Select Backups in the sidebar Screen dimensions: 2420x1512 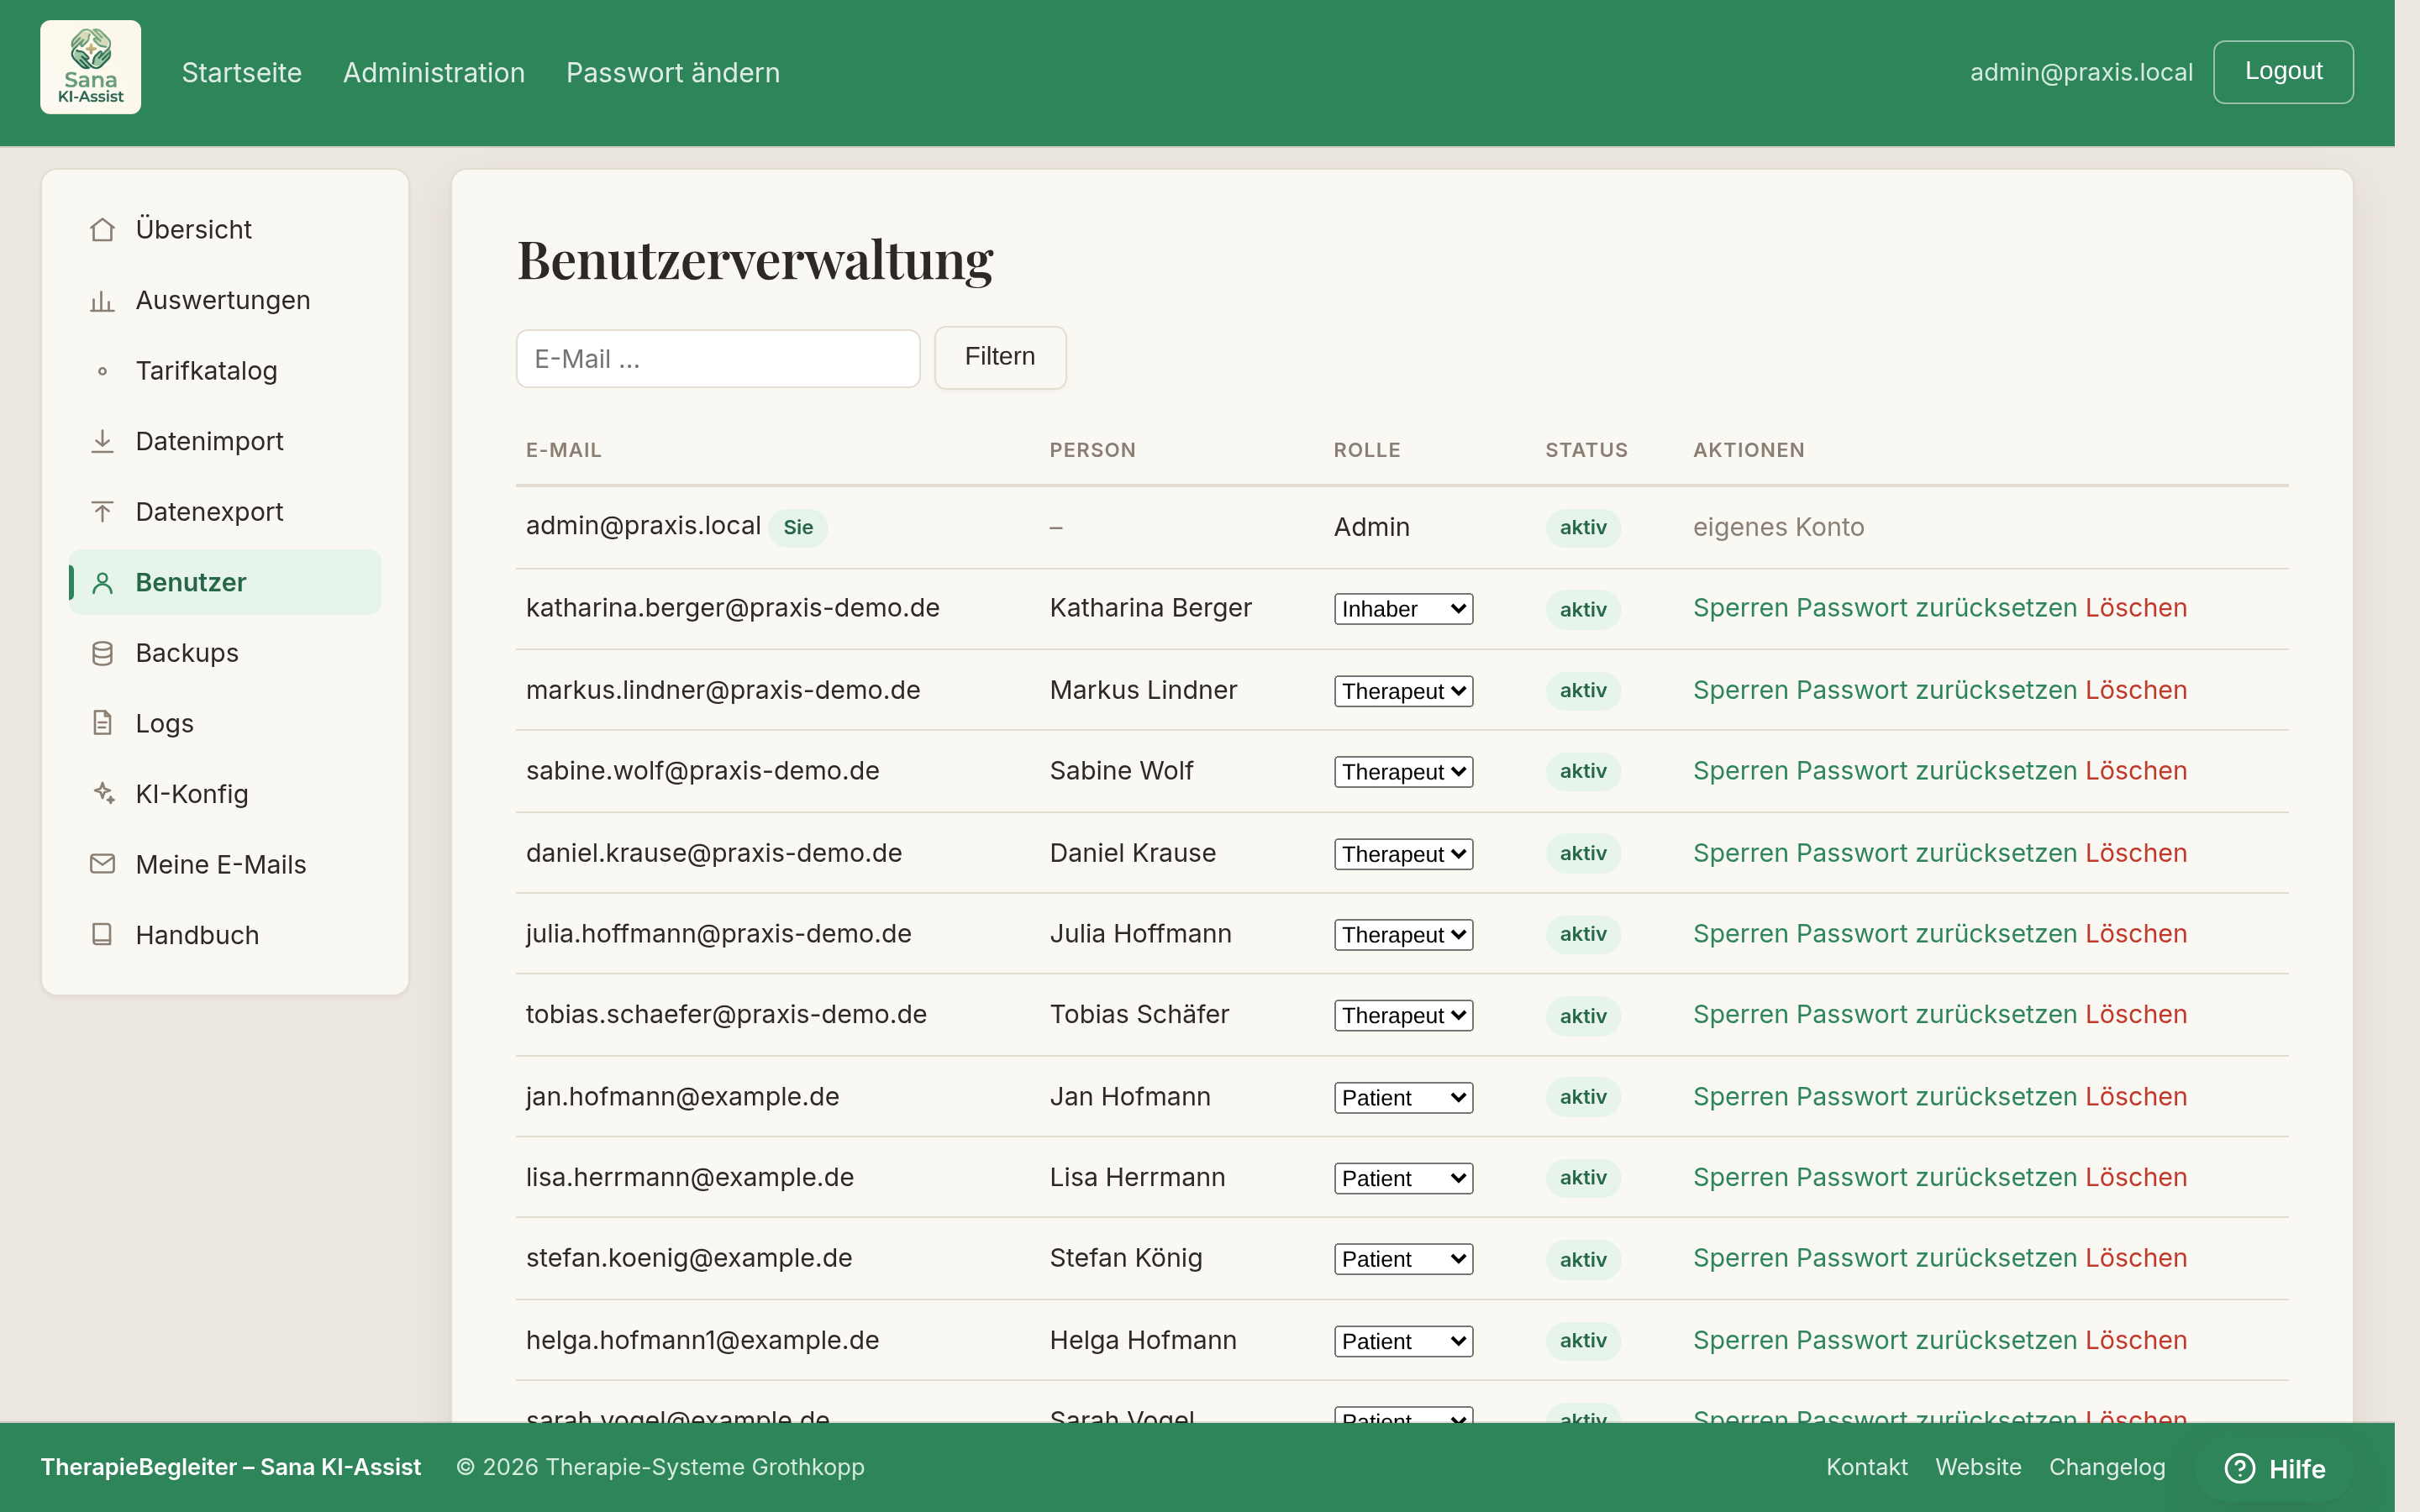pyautogui.click(x=225, y=653)
